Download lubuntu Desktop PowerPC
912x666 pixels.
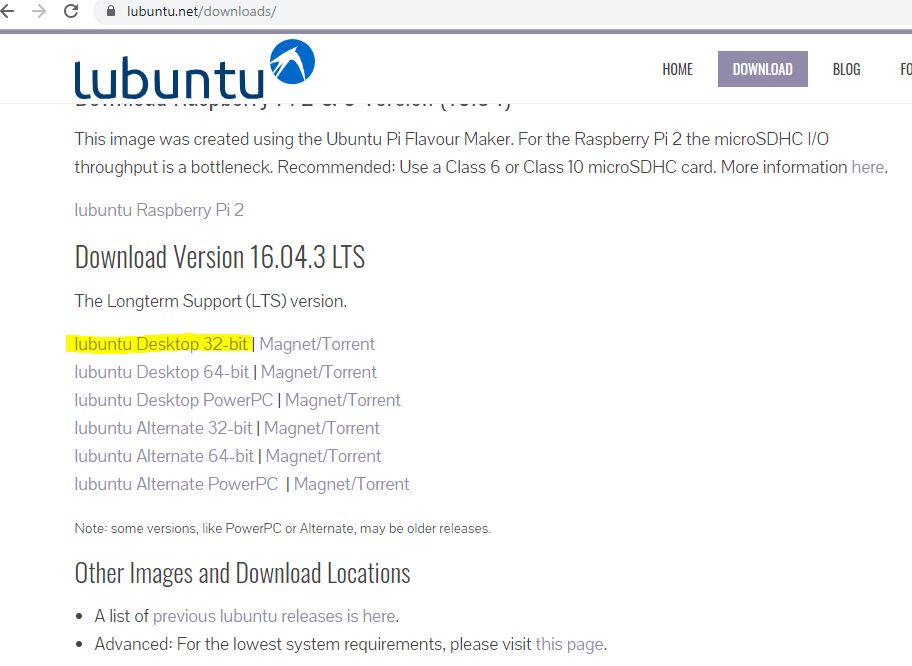click(x=174, y=400)
